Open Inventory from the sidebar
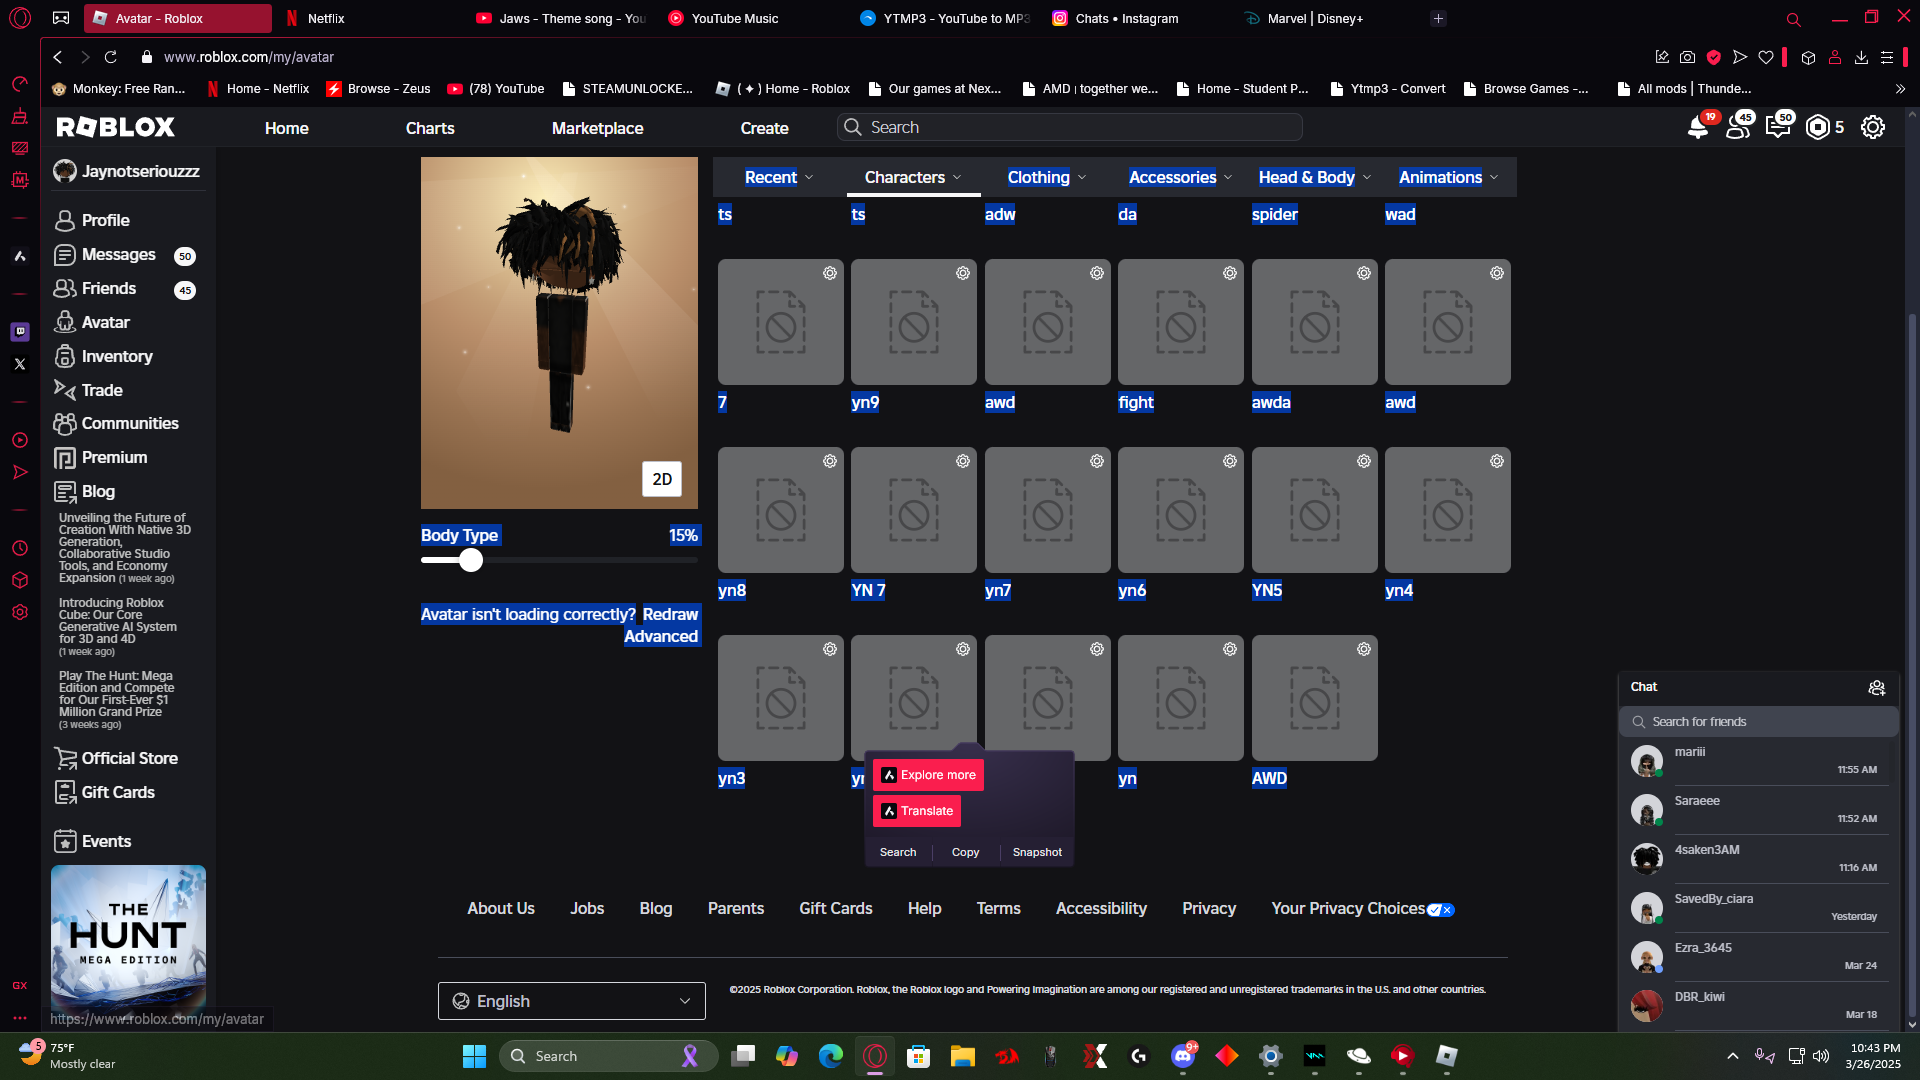The height and width of the screenshot is (1080, 1920). (x=116, y=356)
